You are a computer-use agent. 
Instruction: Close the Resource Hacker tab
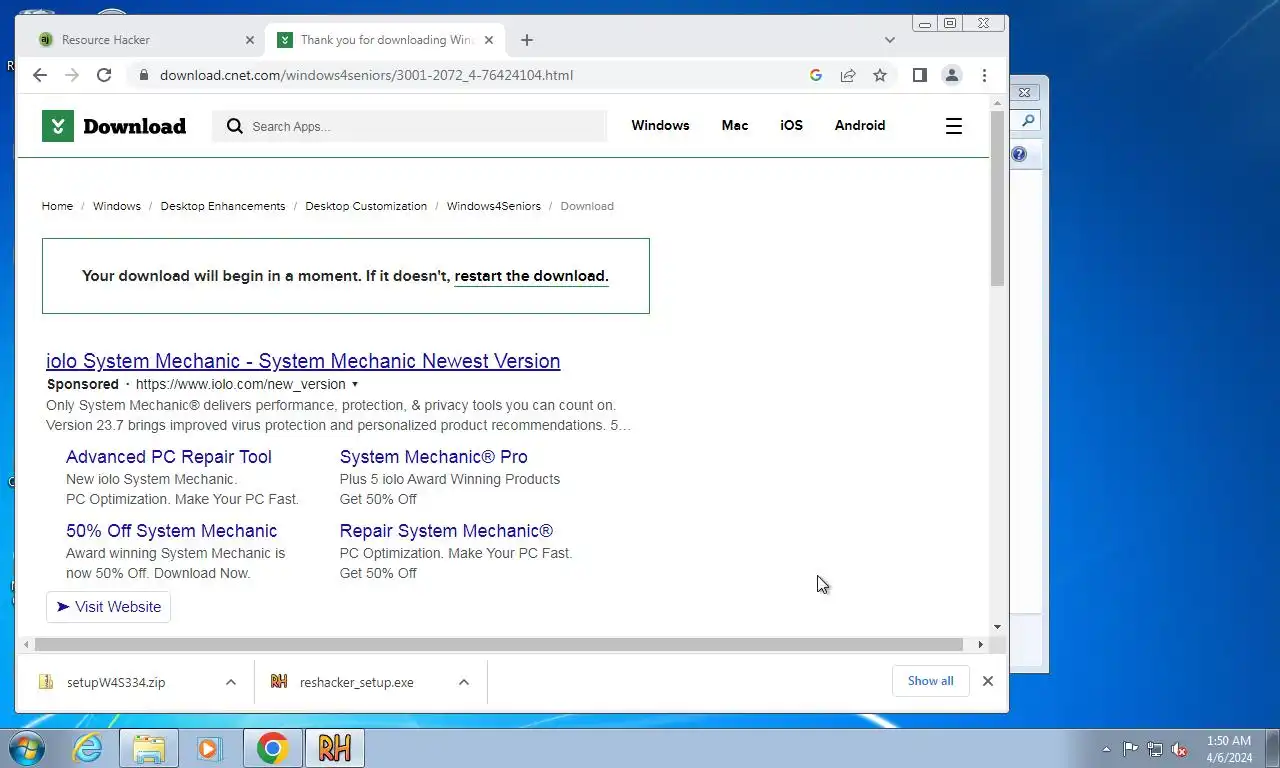click(250, 40)
